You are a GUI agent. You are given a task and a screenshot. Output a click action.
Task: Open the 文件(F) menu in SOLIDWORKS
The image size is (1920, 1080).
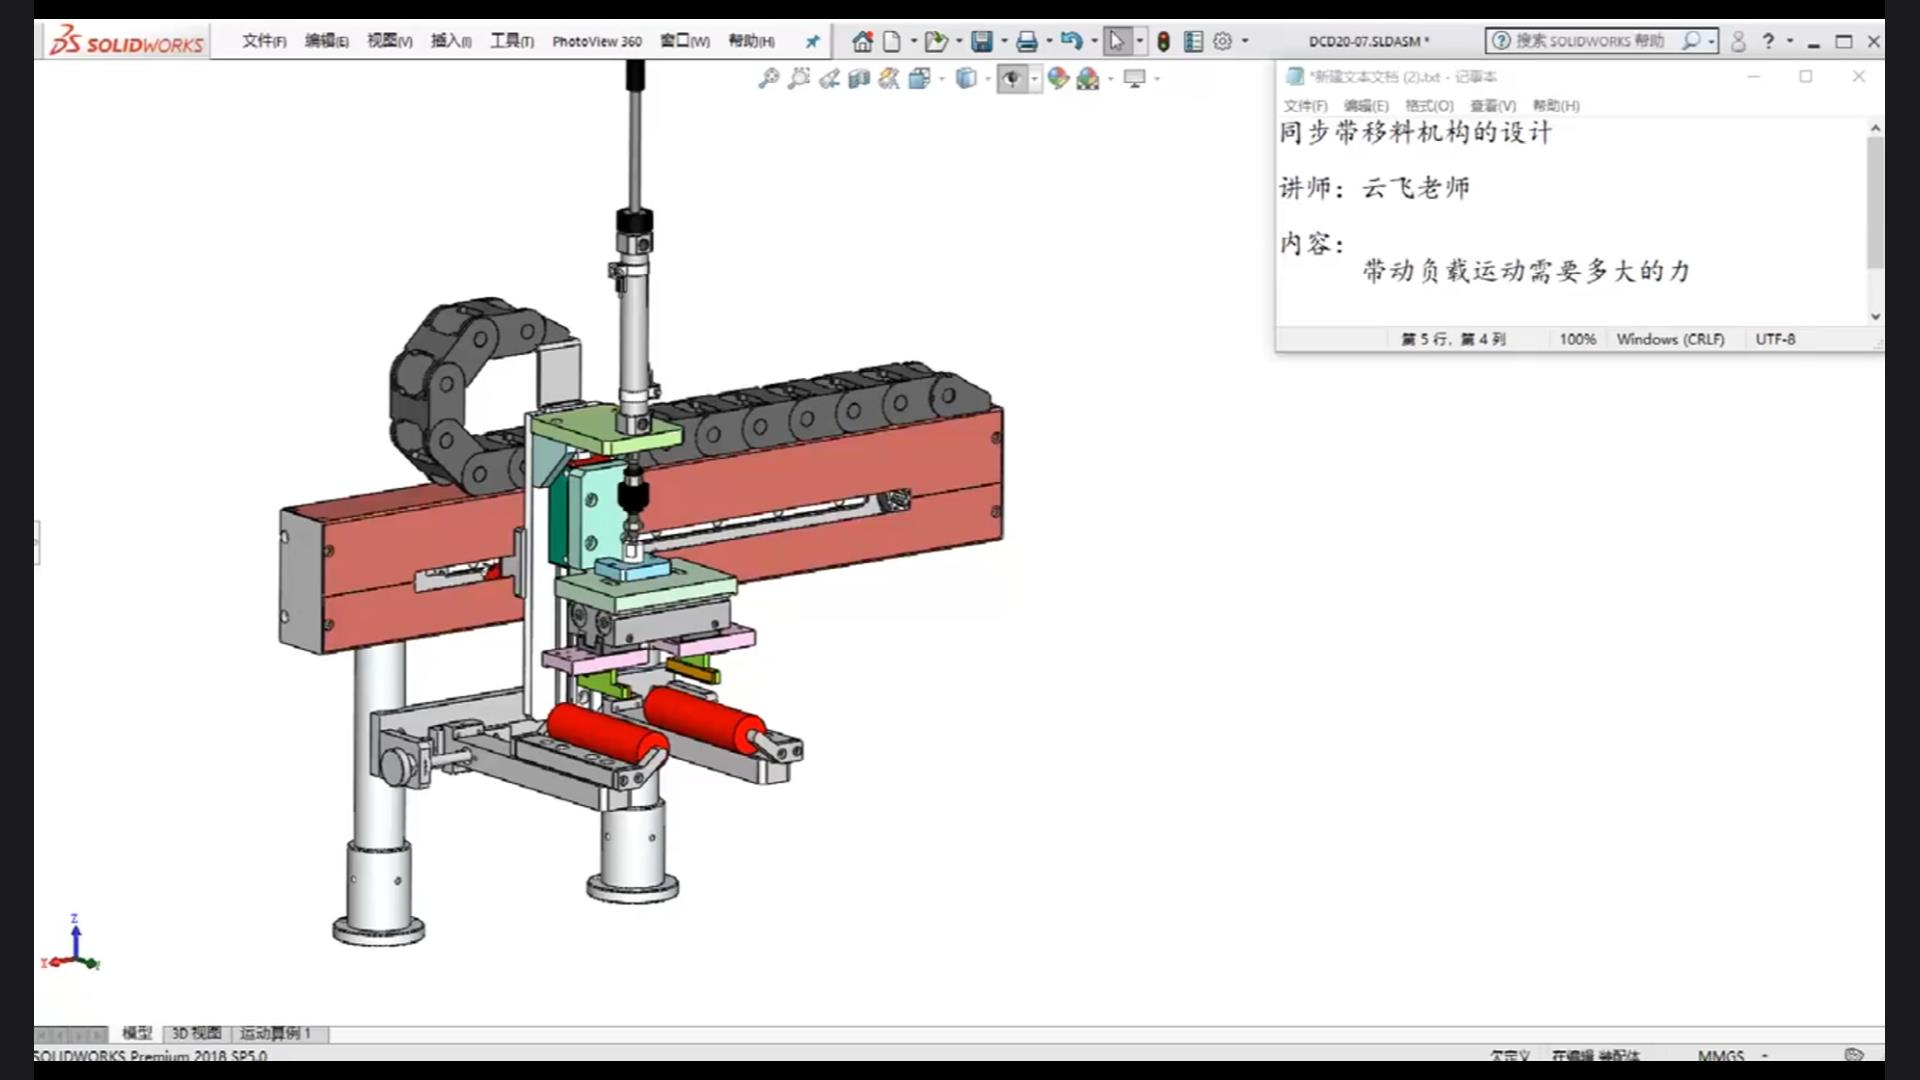(x=264, y=41)
